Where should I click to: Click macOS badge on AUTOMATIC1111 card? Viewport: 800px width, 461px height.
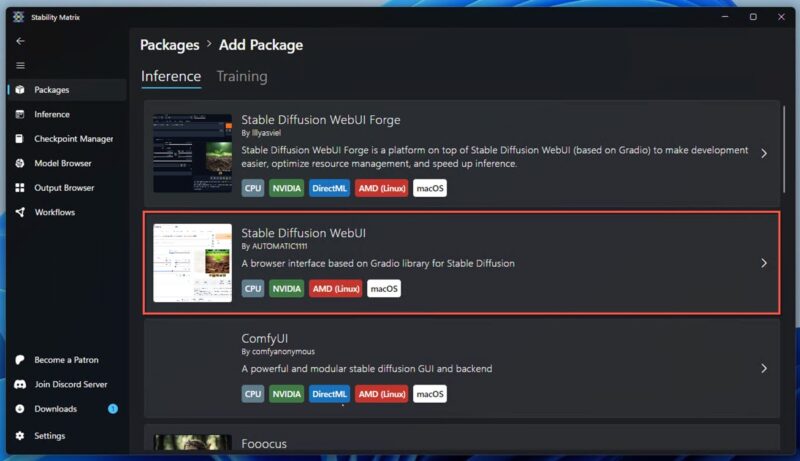(x=384, y=289)
